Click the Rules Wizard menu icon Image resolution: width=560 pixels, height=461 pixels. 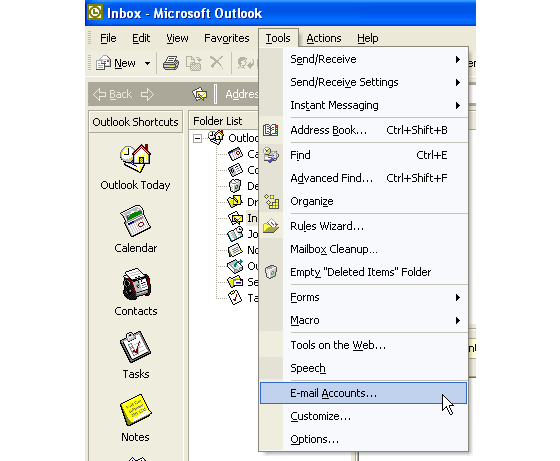271,226
